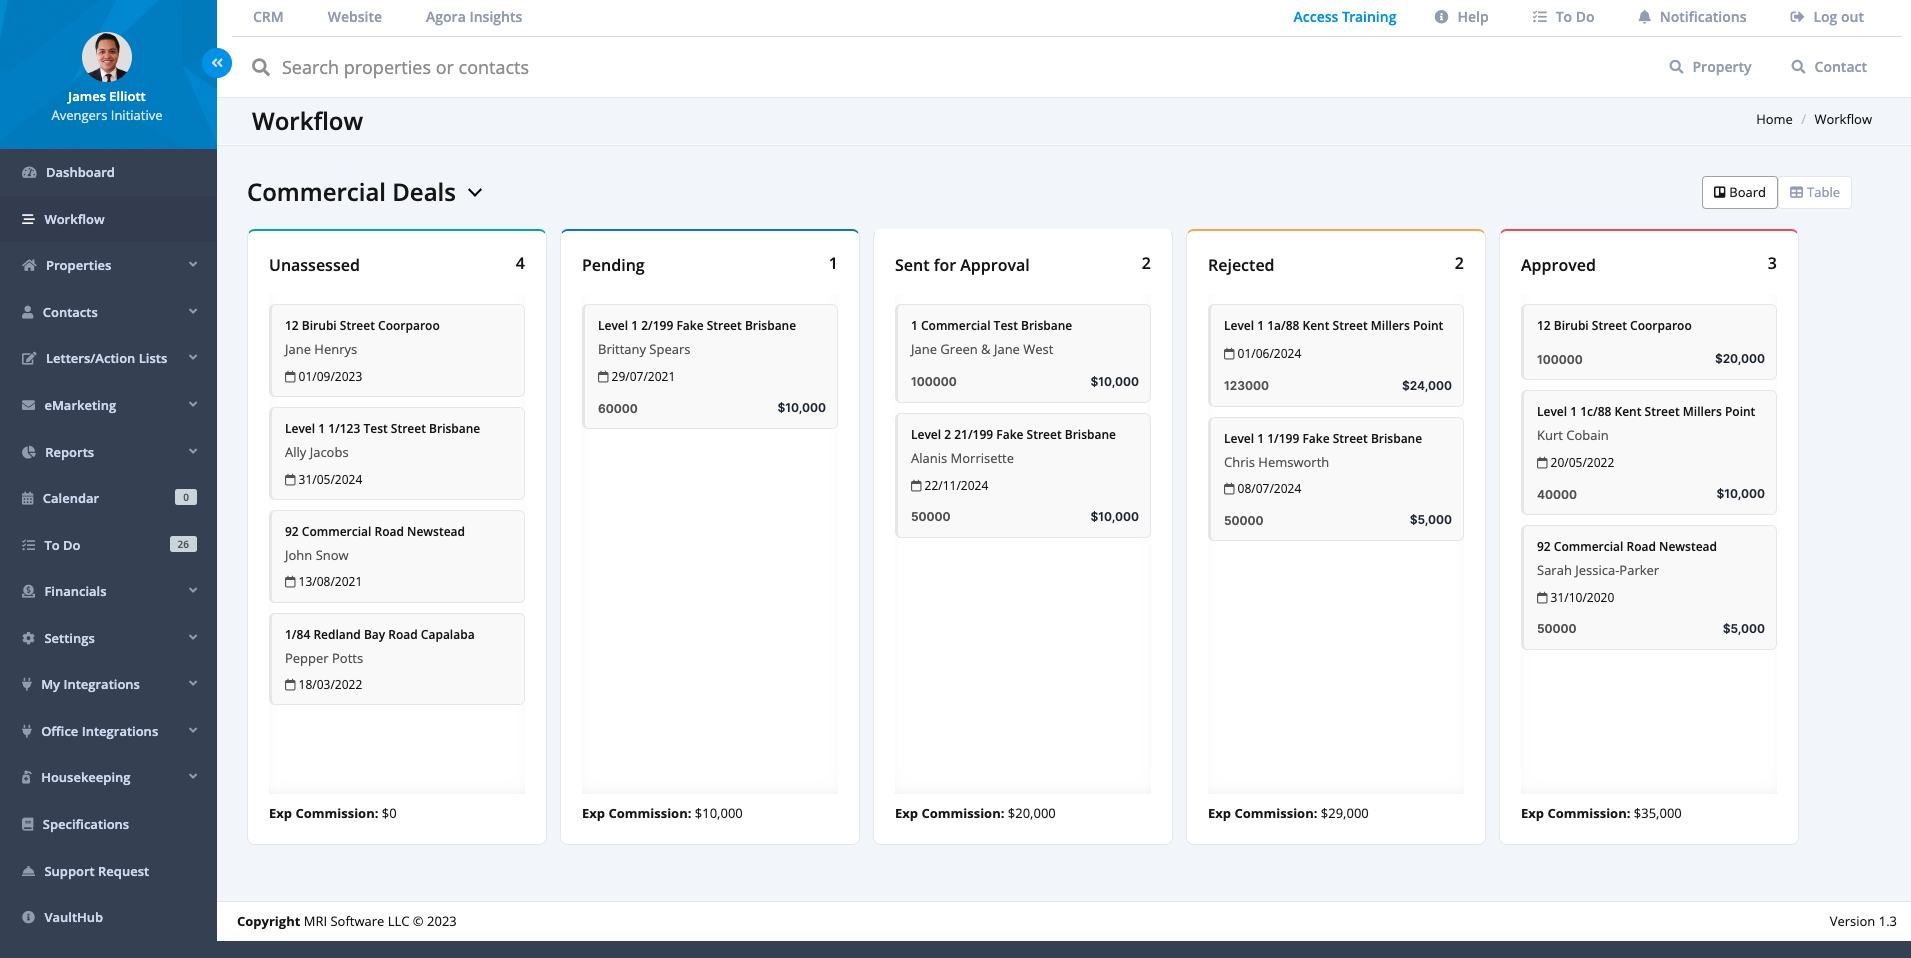
Task: Click the Settings gear icon
Action: pyautogui.click(x=28, y=638)
